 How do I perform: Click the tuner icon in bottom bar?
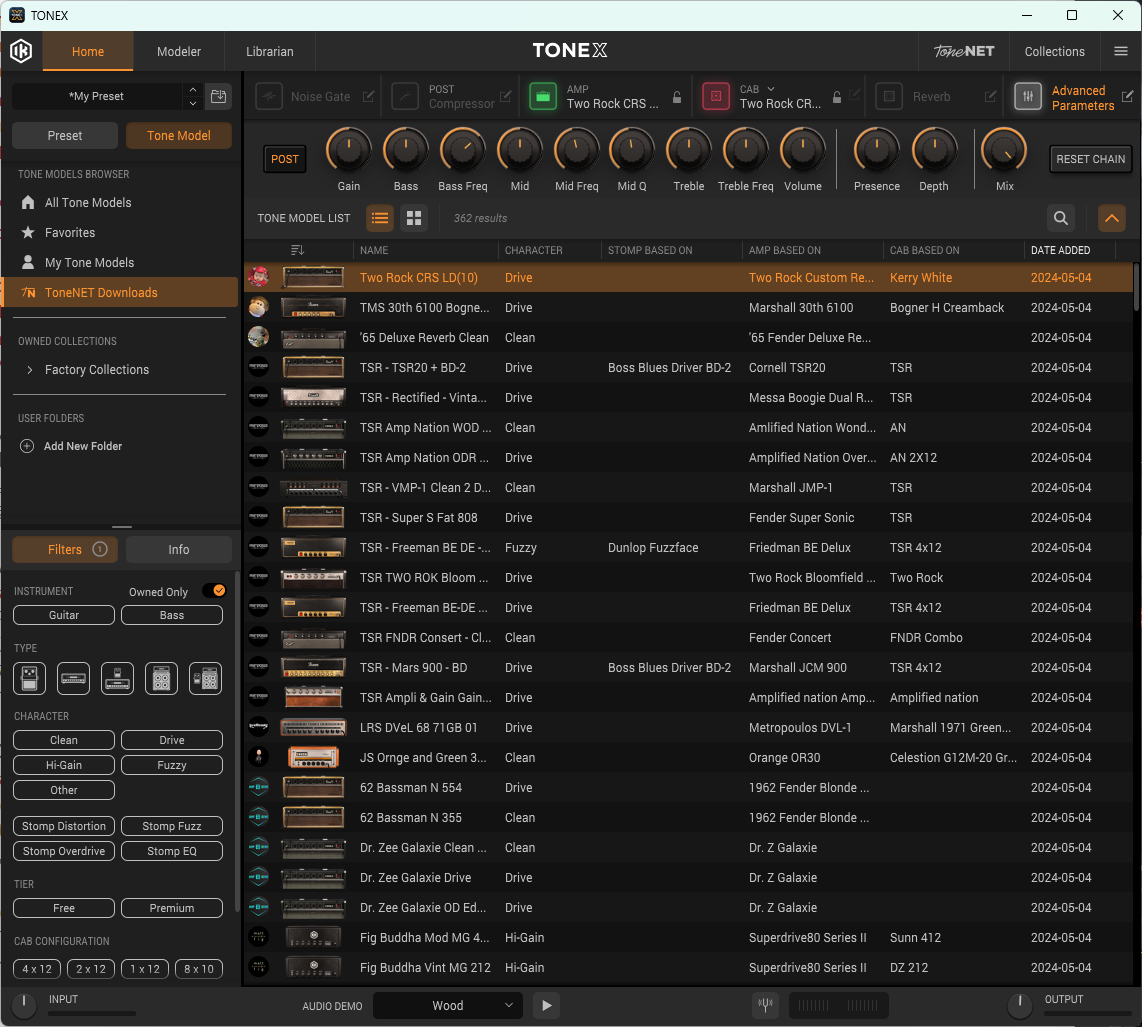(x=765, y=1005)
